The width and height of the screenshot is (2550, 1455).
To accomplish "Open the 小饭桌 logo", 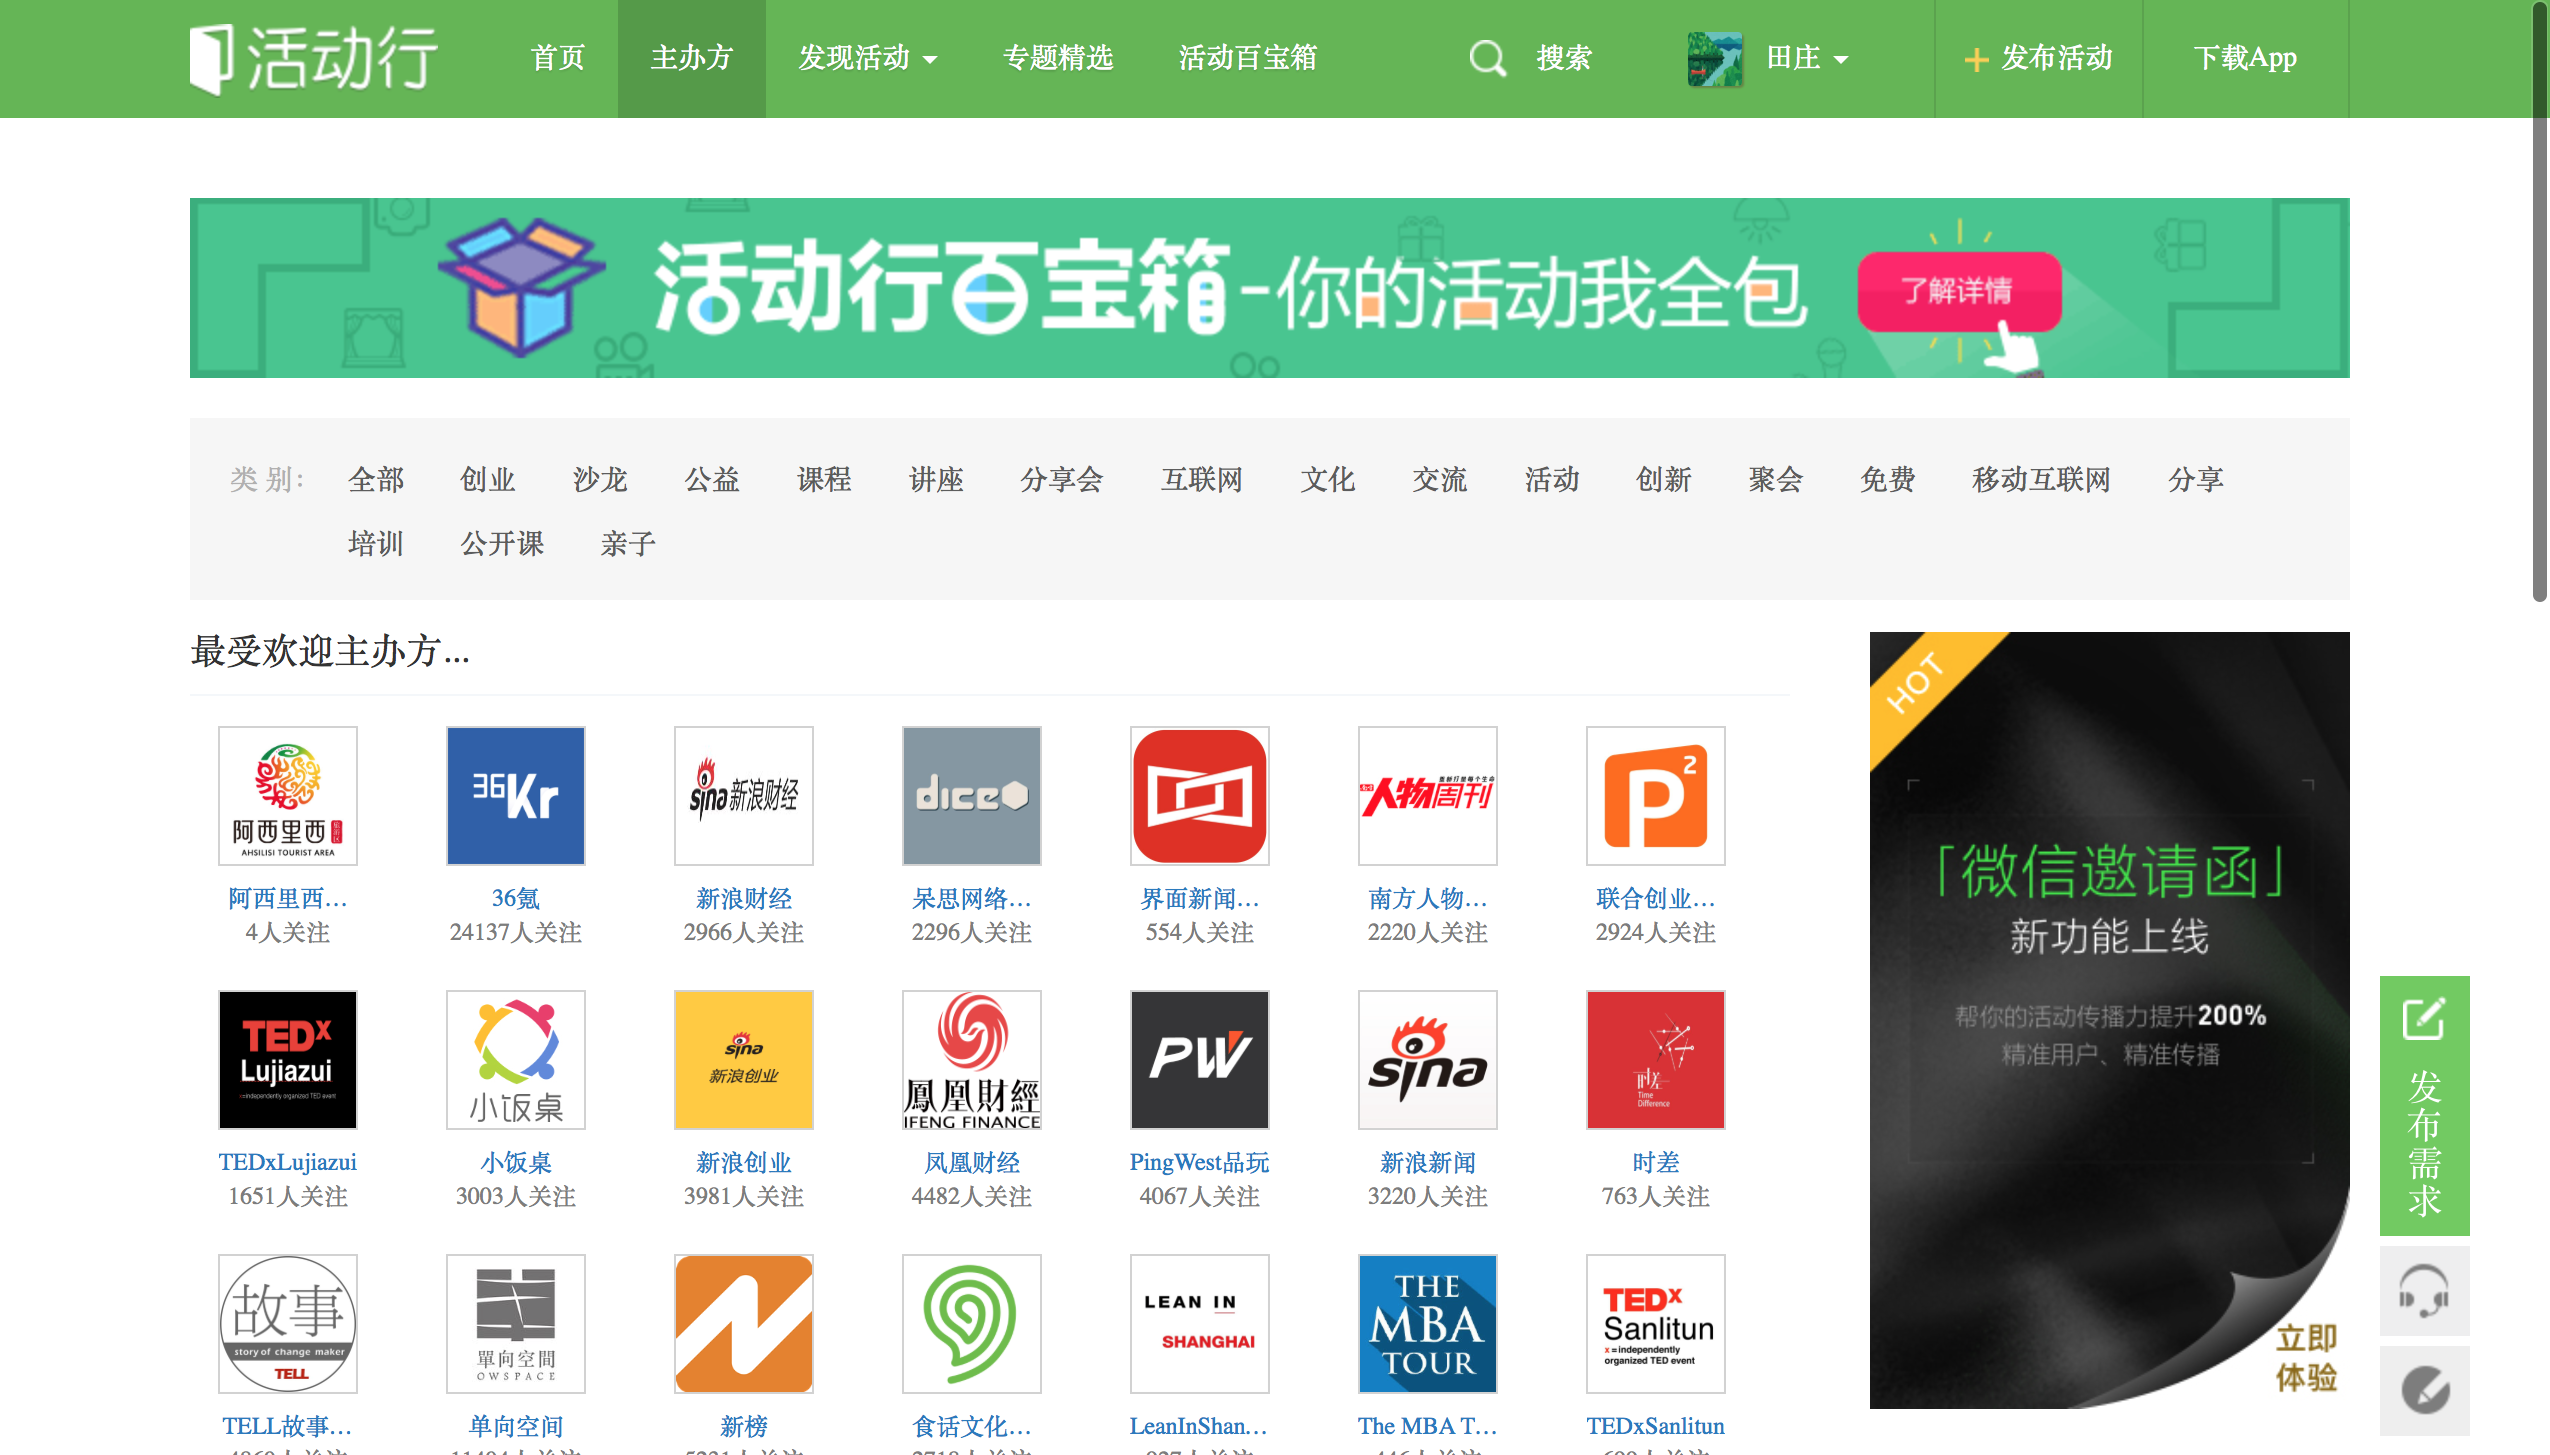I will (516, 1060).
